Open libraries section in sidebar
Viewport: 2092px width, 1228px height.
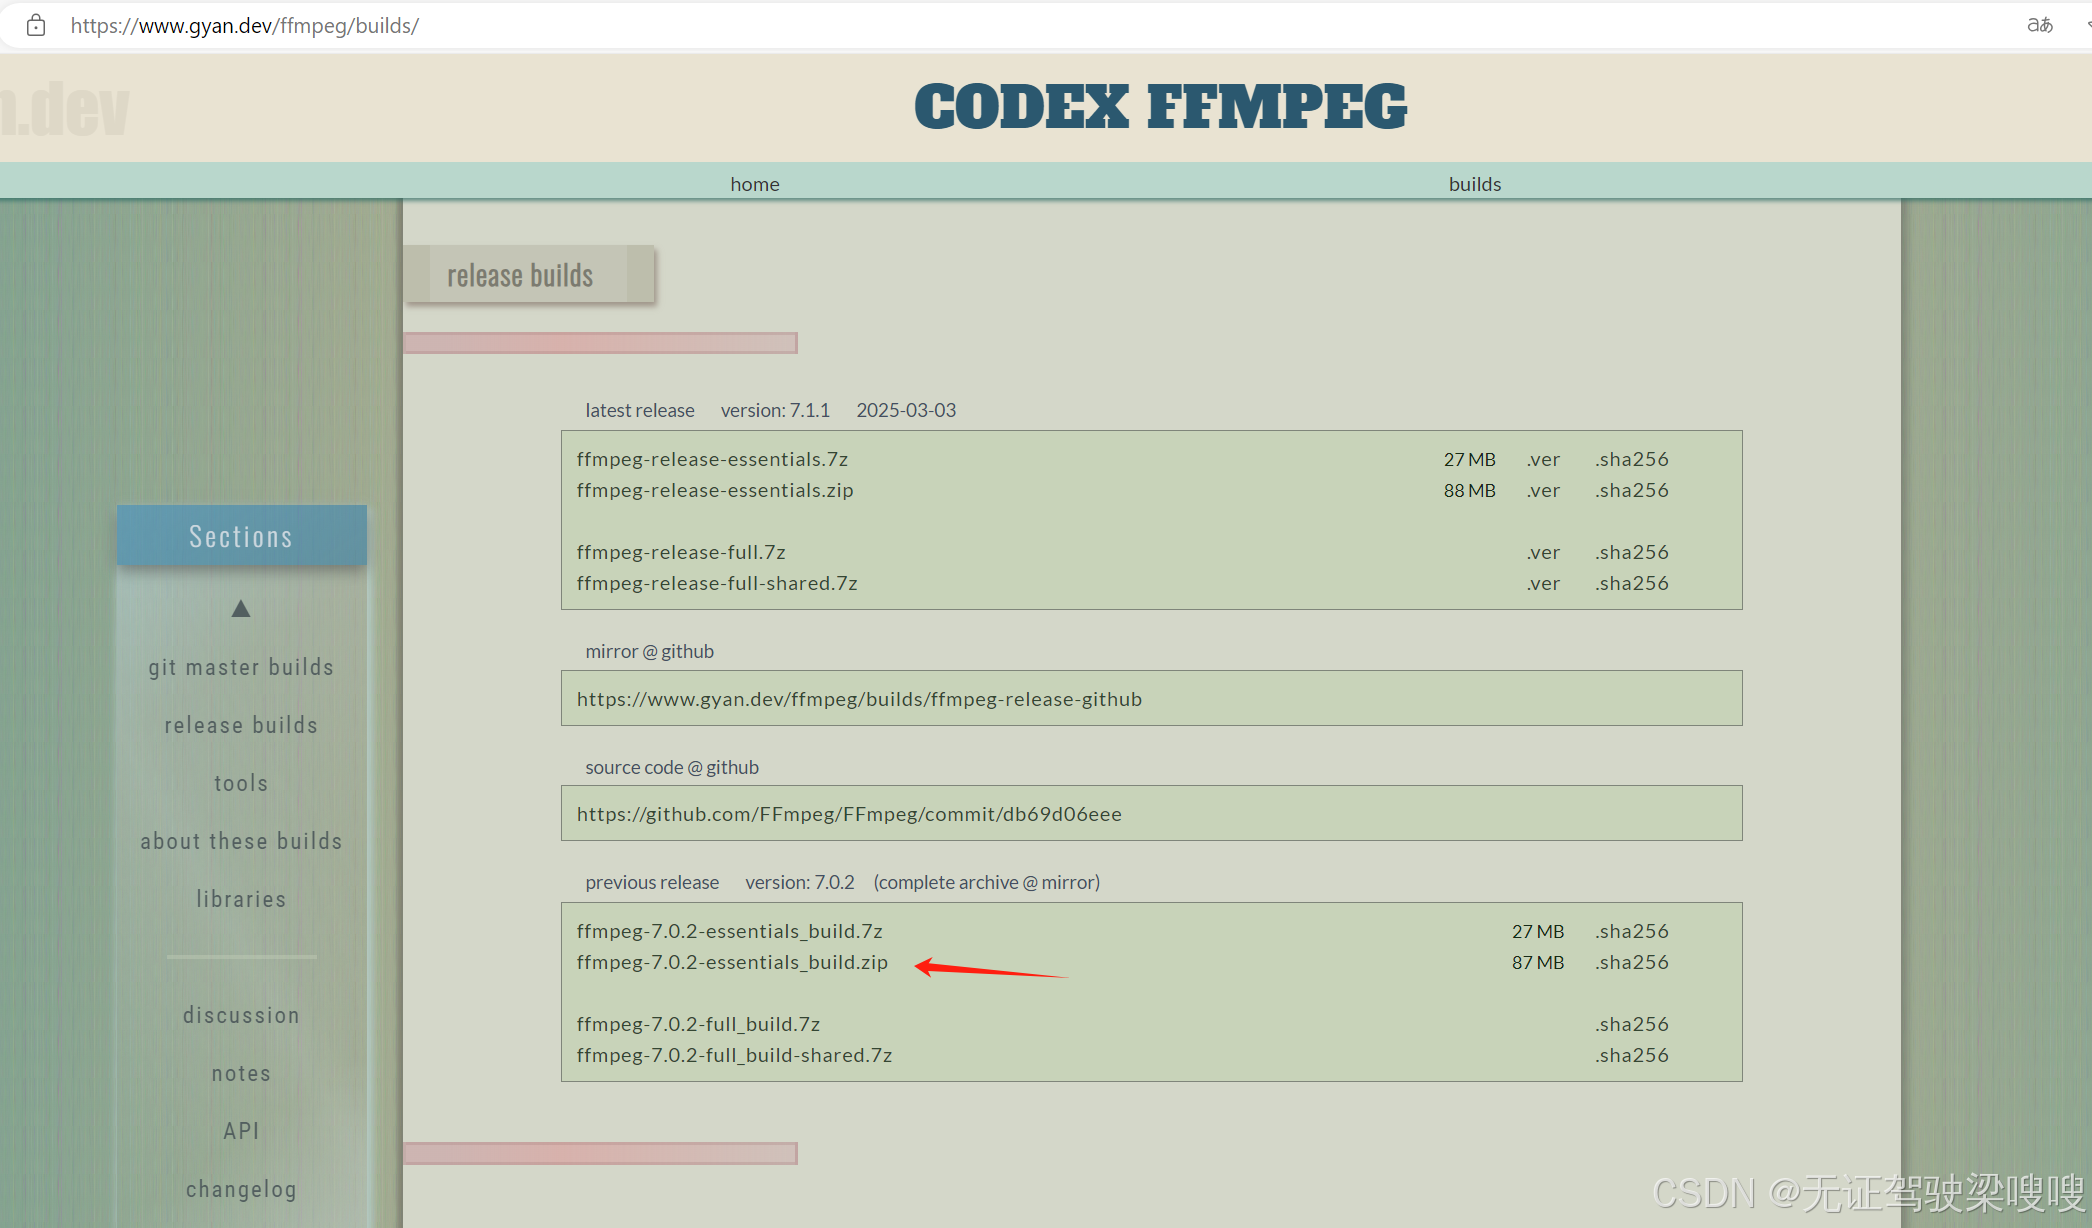(241, 899)
